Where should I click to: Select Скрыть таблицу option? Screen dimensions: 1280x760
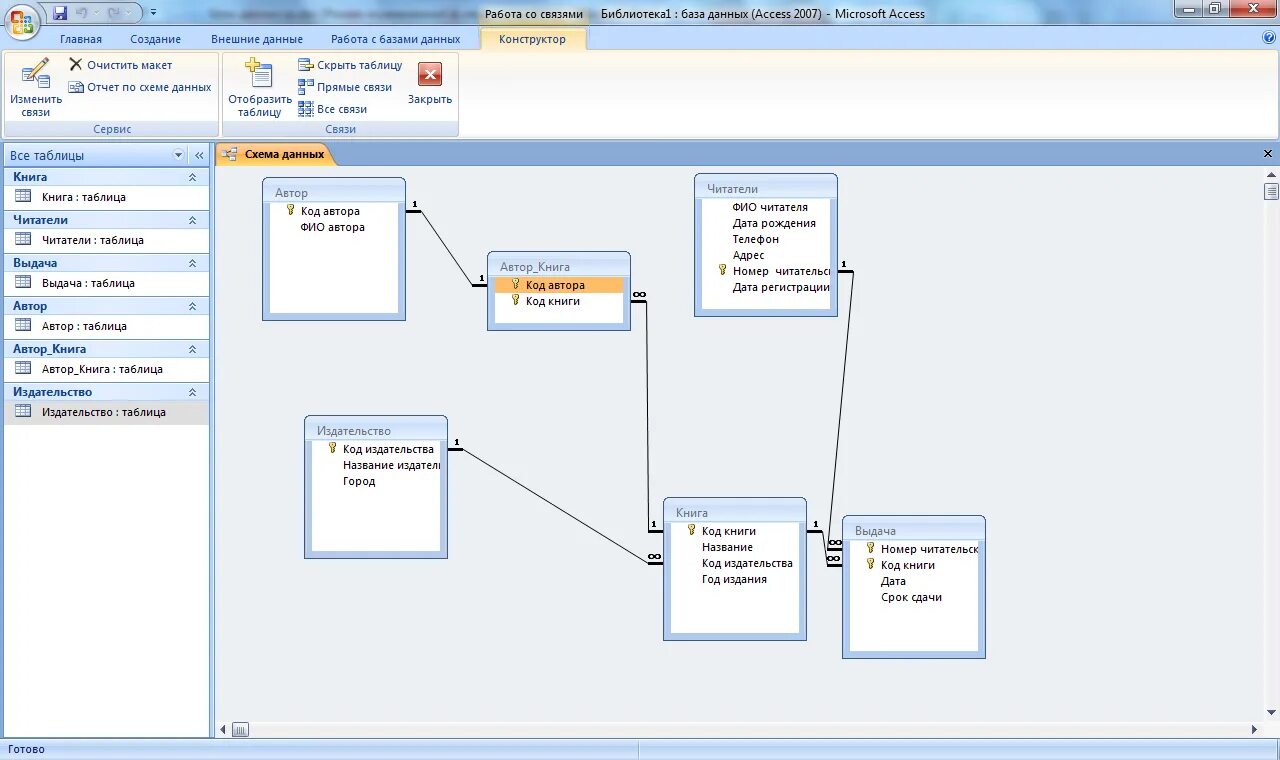350,65
